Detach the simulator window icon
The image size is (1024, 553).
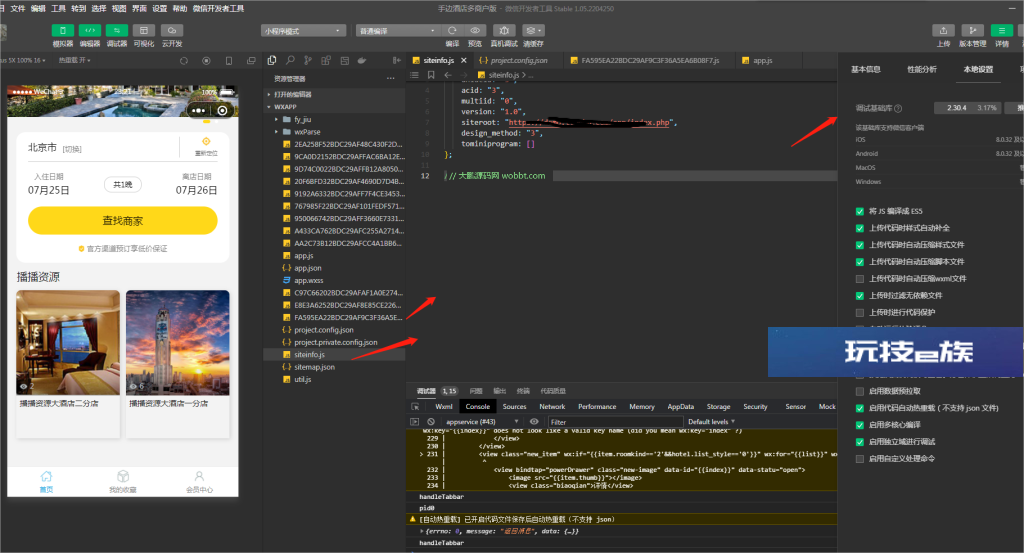point(251,61)
